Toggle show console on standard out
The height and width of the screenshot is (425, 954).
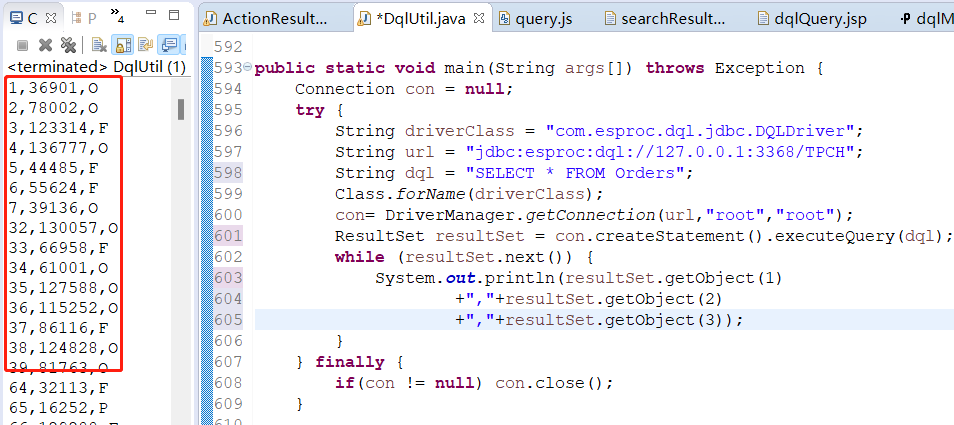168,46
